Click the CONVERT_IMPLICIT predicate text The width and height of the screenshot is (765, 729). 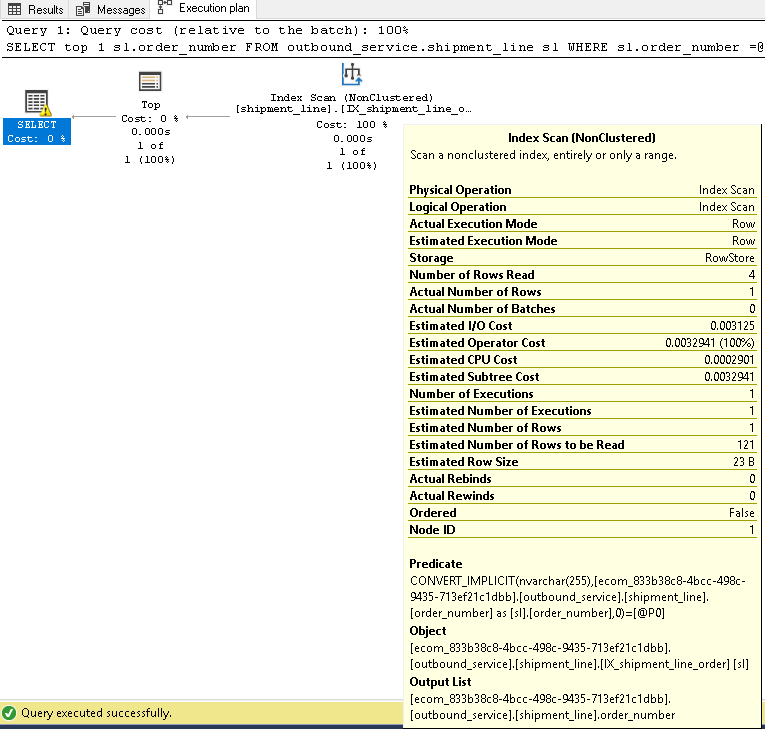point(578,597)
